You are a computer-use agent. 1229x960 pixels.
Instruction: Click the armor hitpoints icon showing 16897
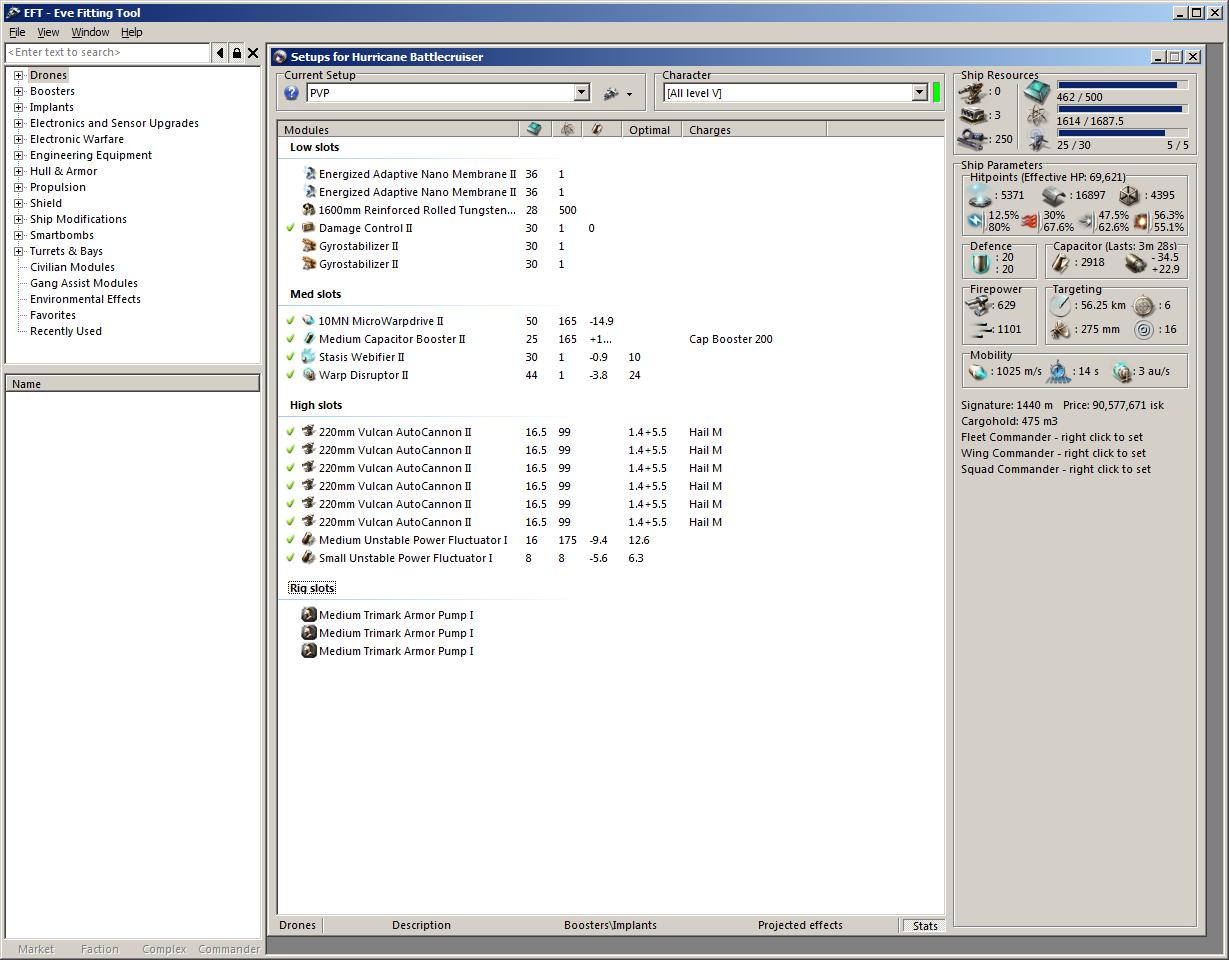click(1055, 195)
